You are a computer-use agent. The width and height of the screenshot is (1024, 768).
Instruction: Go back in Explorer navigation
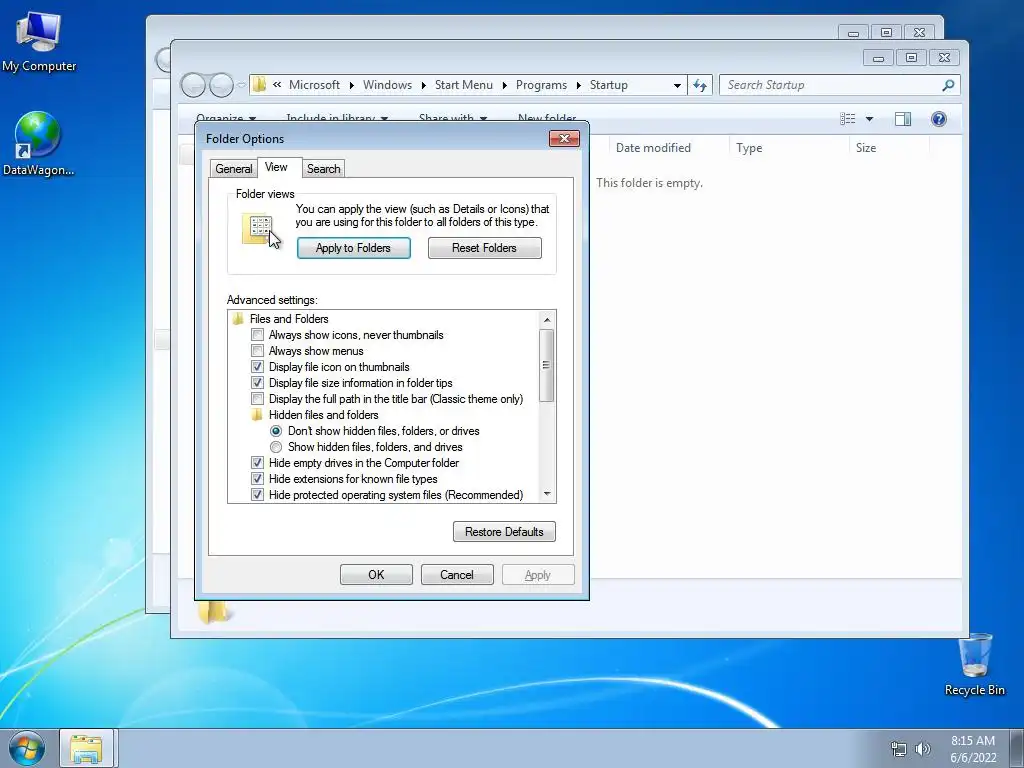pos(193,85)
